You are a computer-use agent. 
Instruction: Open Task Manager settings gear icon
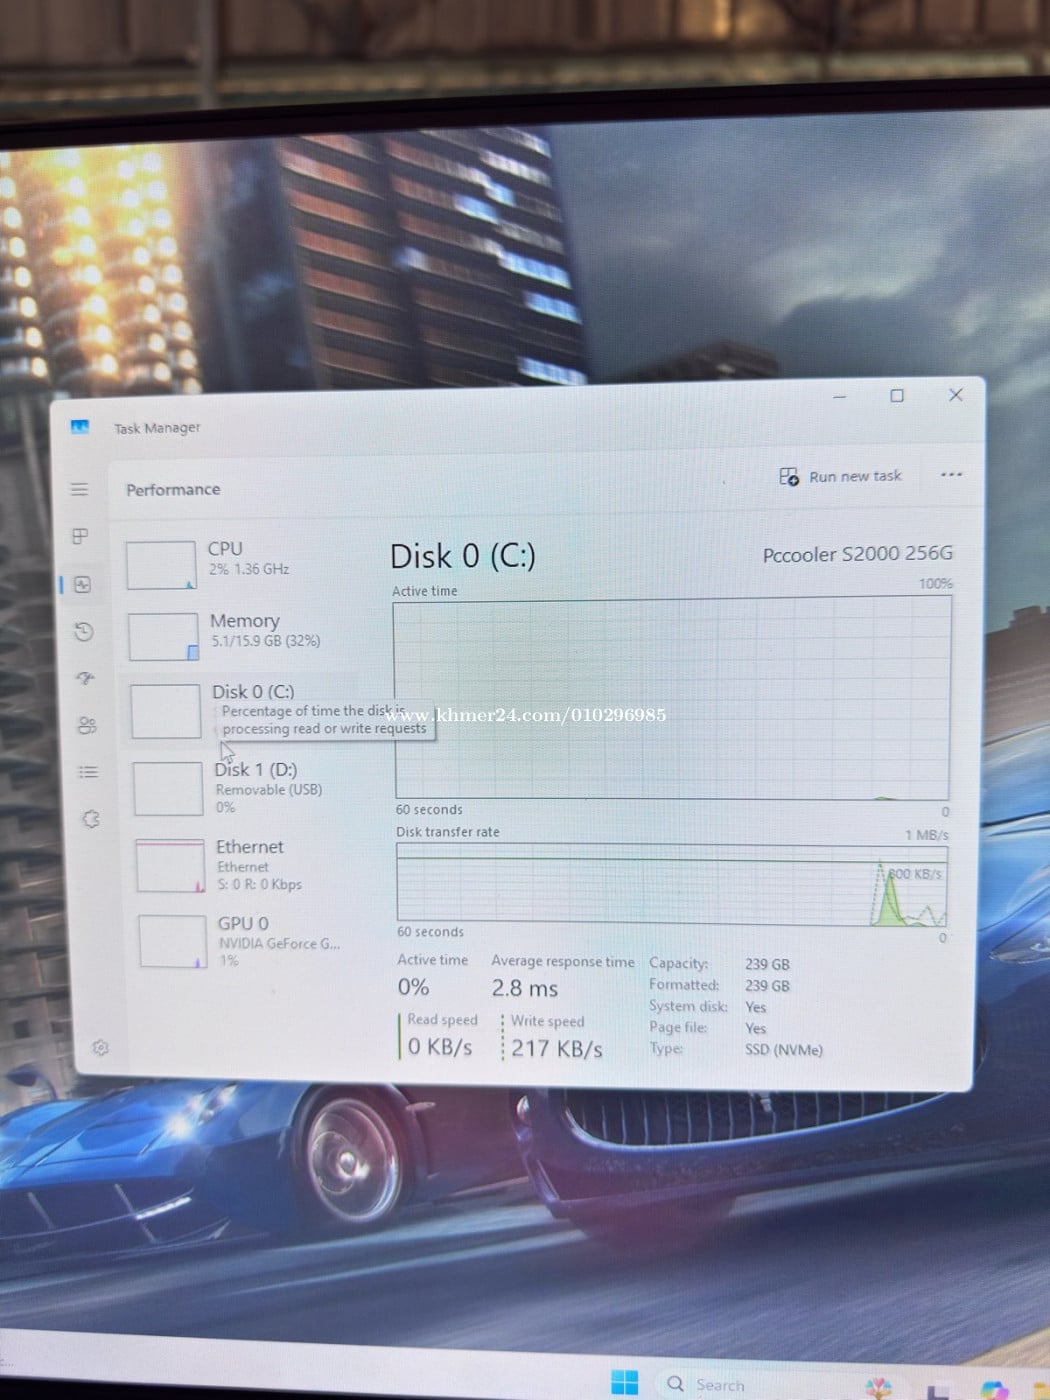100,1047
